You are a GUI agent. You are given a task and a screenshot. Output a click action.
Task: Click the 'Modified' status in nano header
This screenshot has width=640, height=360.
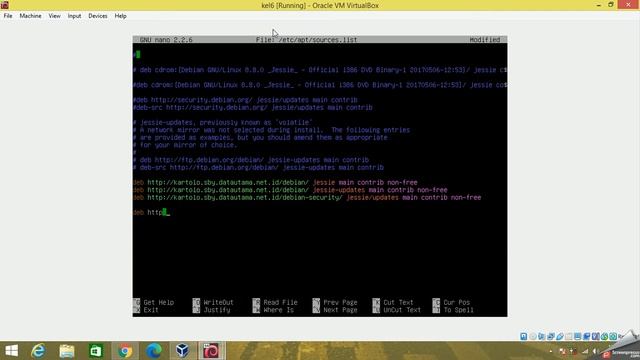tap(484, 40)
